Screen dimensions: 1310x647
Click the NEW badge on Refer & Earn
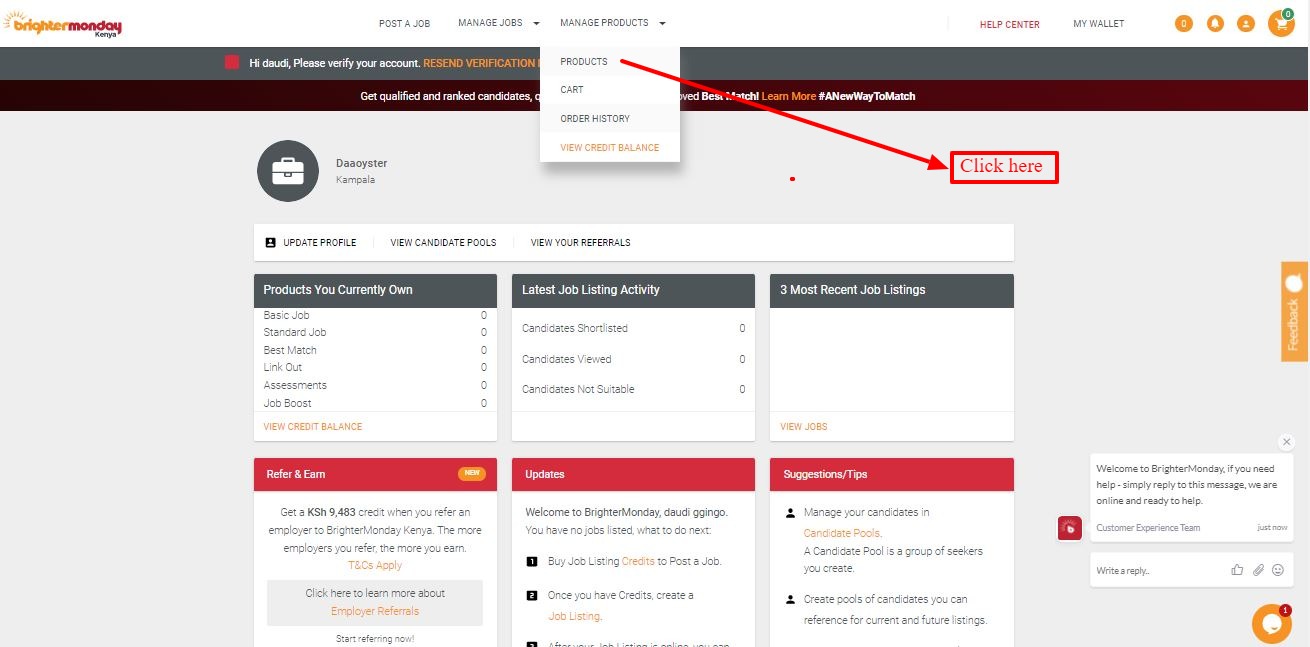pyautogui.click(x=472, y=474)
